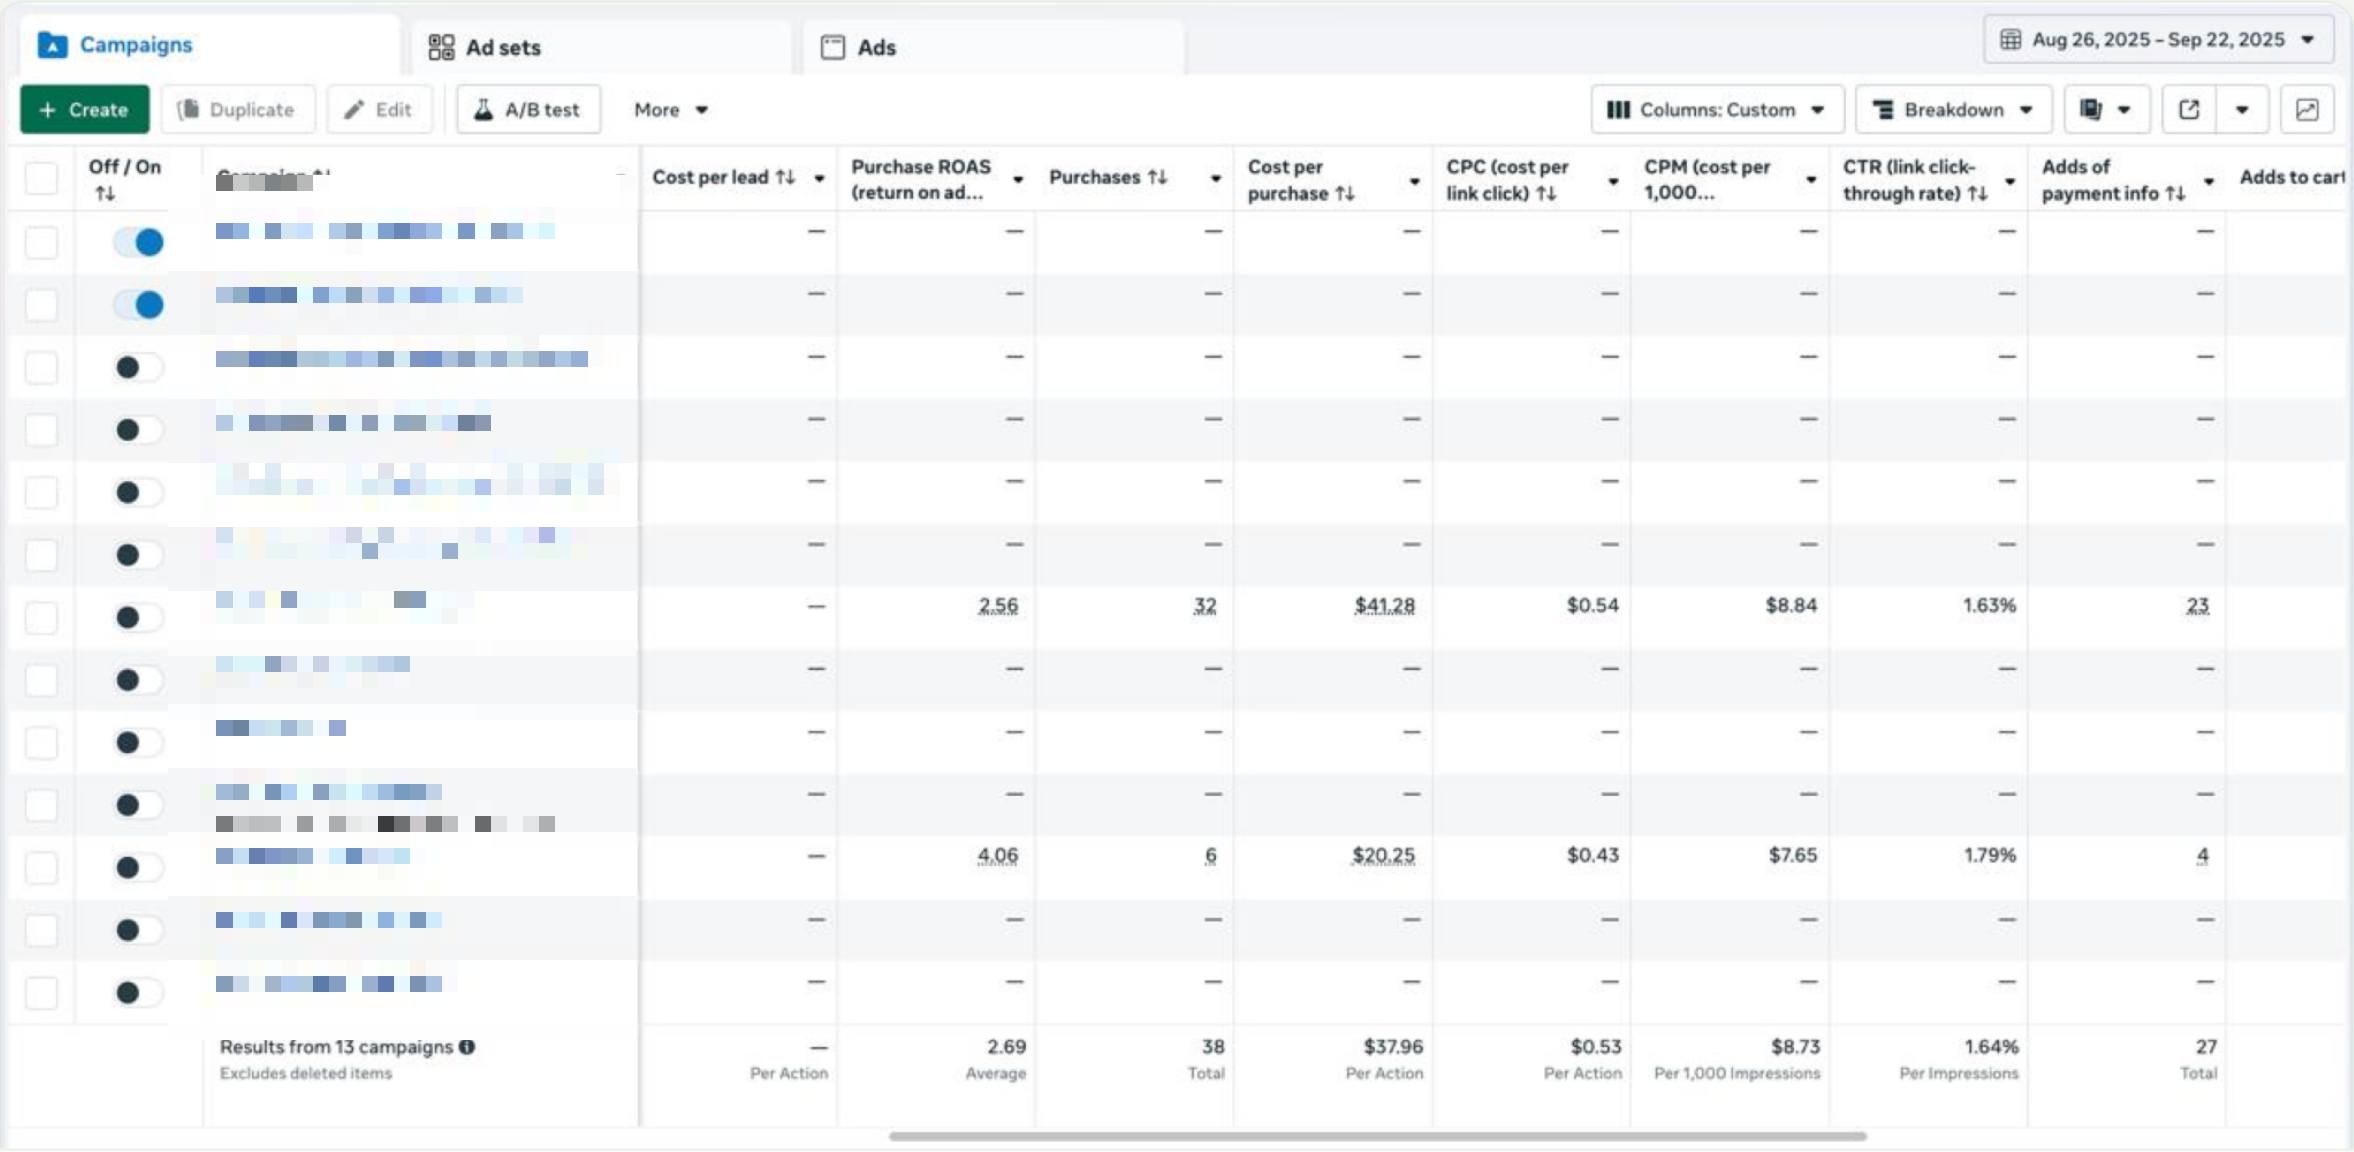Click the 23 adds of payment info
The width and height of the screenshot is (2354, 1152).
(2197, 606)
